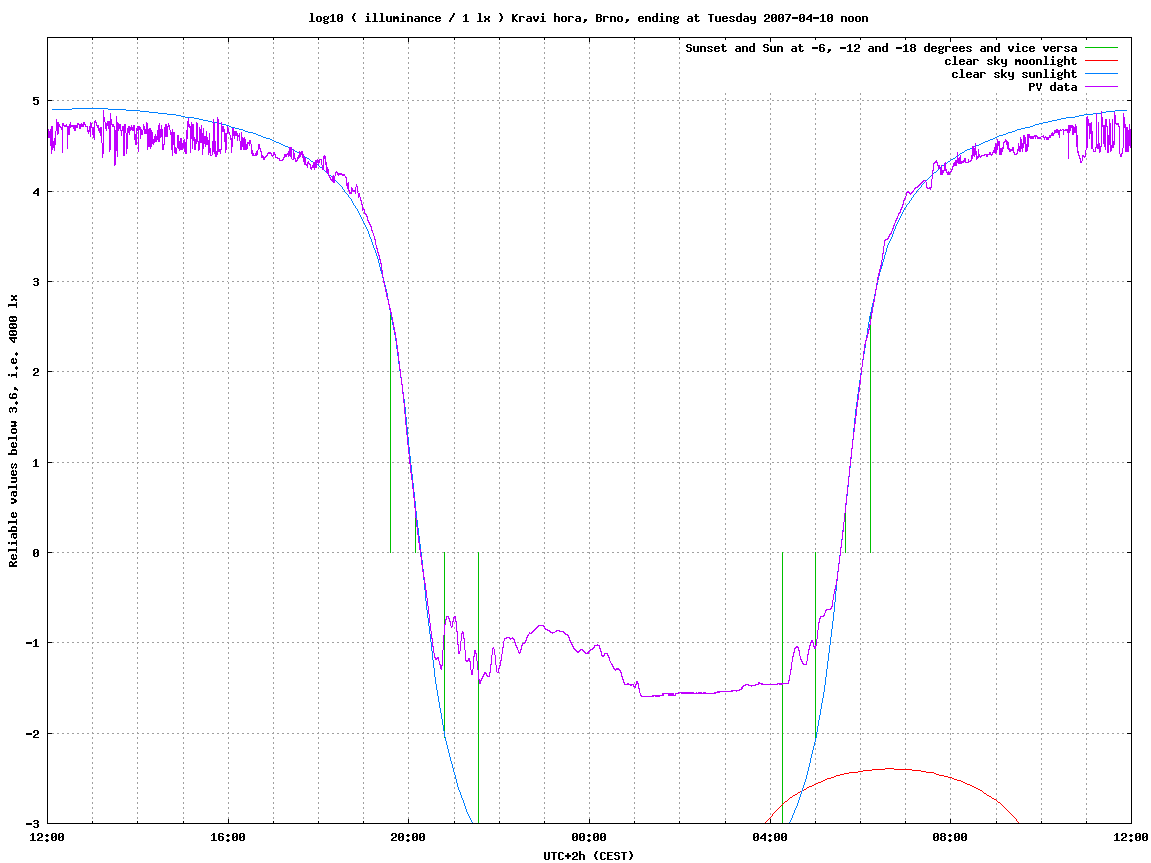Screen dimensions: 1151x863
Task: Click the green sunset line near 19:30
Action: pos(391,433)
